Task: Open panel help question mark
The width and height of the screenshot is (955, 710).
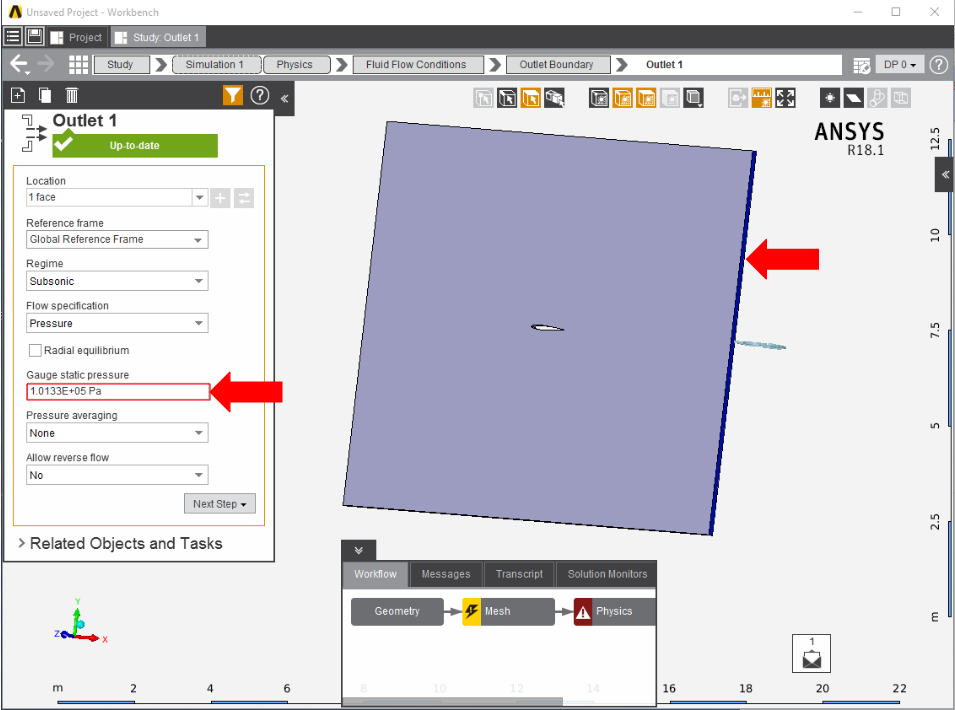Action: point(260,96)
